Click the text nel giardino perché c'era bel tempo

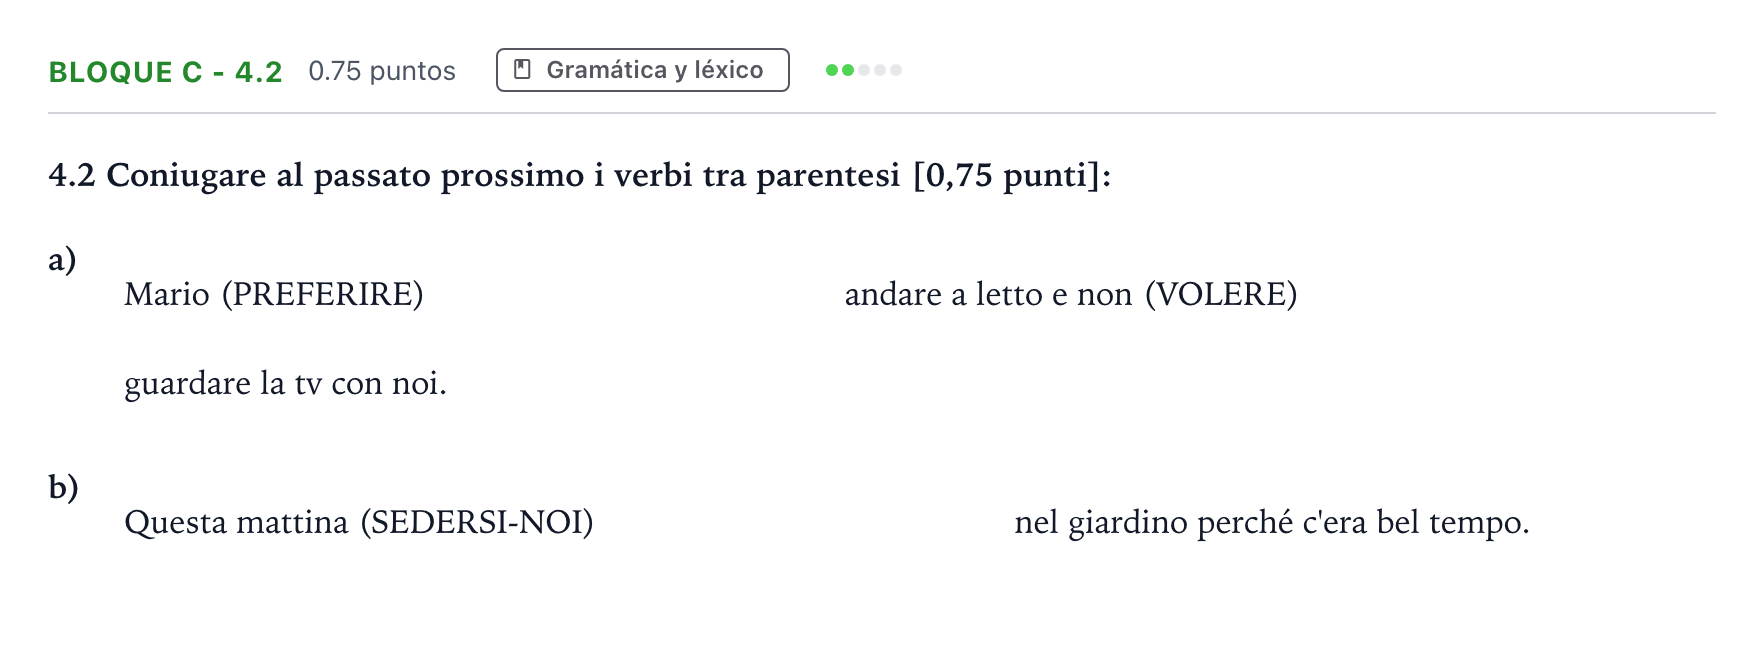point(1272,523)
